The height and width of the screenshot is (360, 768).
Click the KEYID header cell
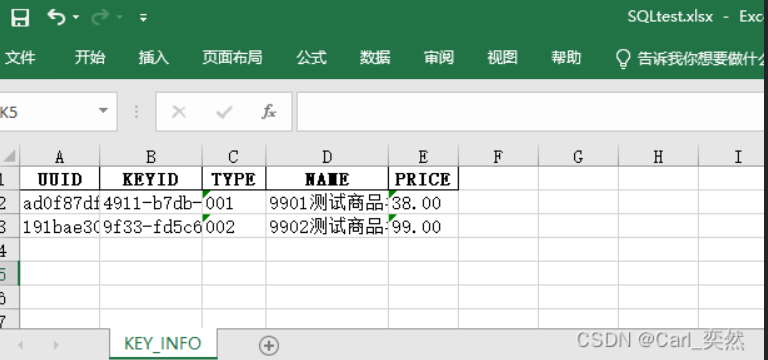[151, 179]
